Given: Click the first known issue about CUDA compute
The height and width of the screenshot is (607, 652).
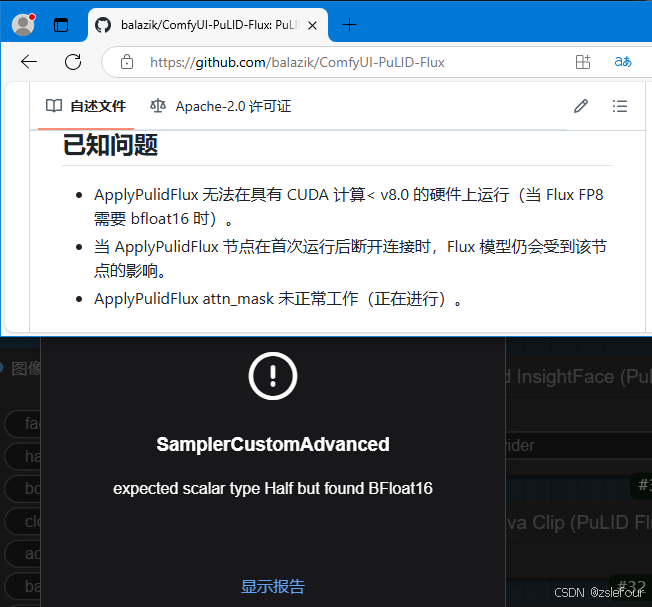Looking at the screenshot, I should [348, 207].
